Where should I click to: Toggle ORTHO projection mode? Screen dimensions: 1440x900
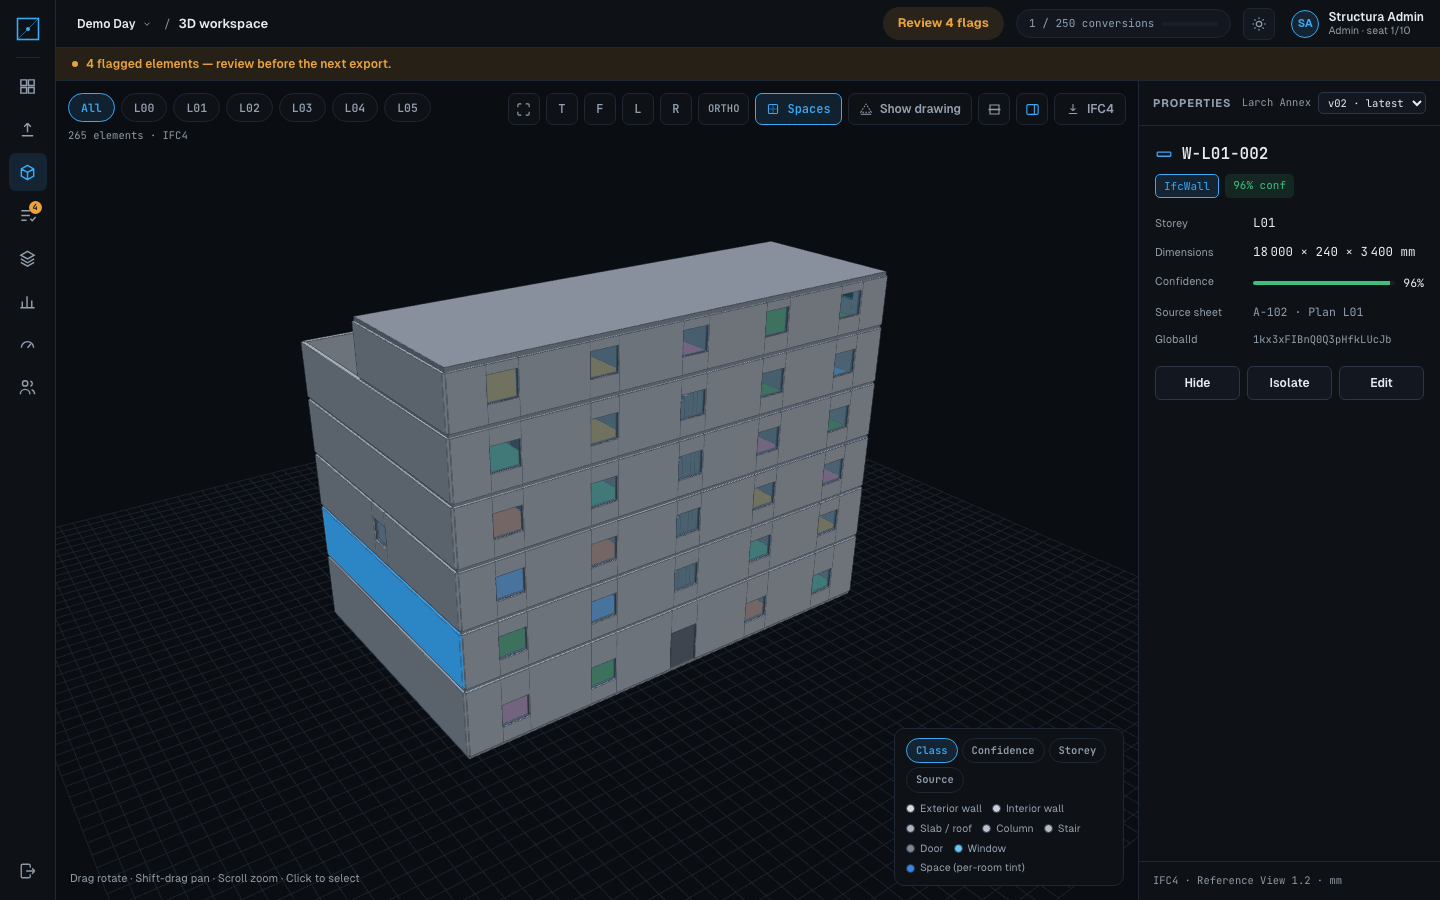click(x=724, y=109)
